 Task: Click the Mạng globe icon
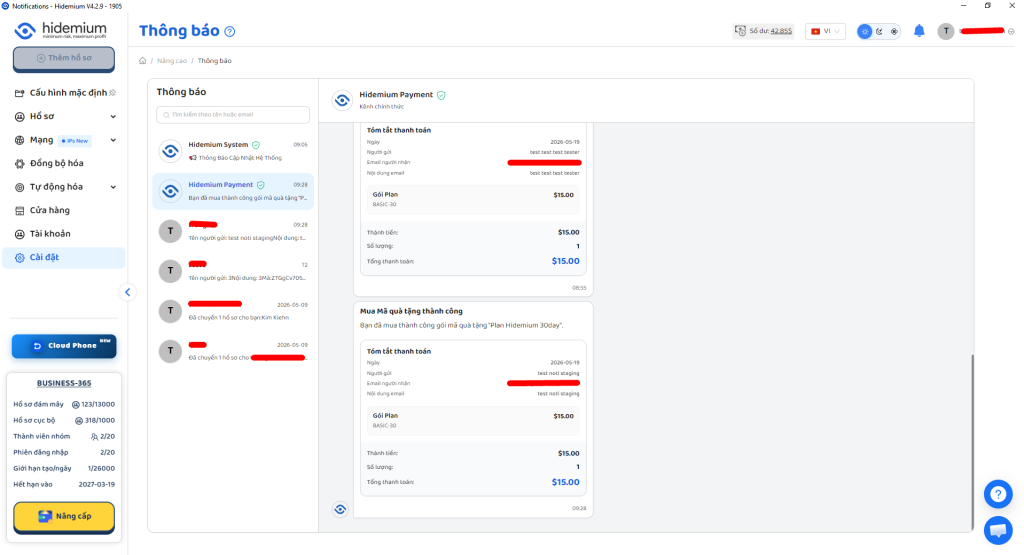click(x=20, y=140)
